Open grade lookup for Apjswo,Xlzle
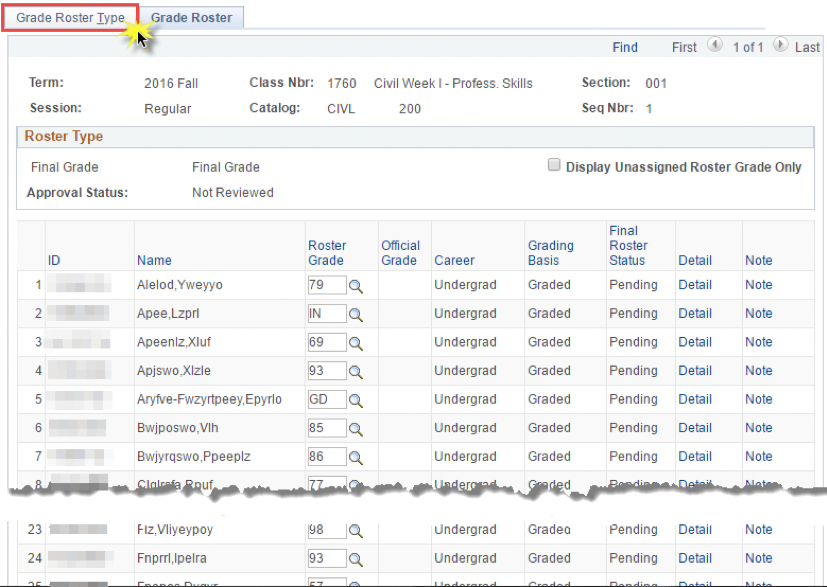The height and width of the screenshot is (587, 827). (355, 371)
